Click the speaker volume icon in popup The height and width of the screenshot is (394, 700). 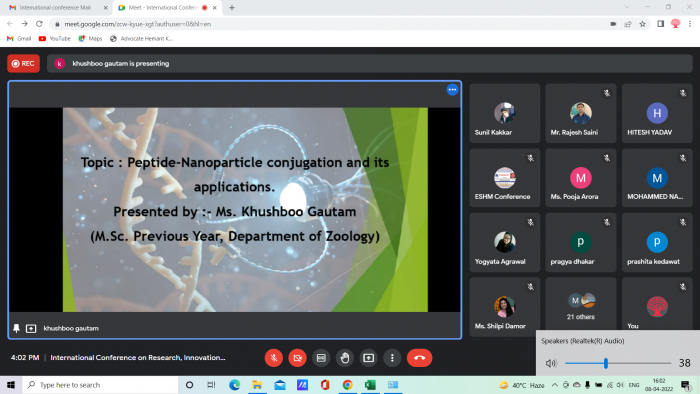(551, 363)
